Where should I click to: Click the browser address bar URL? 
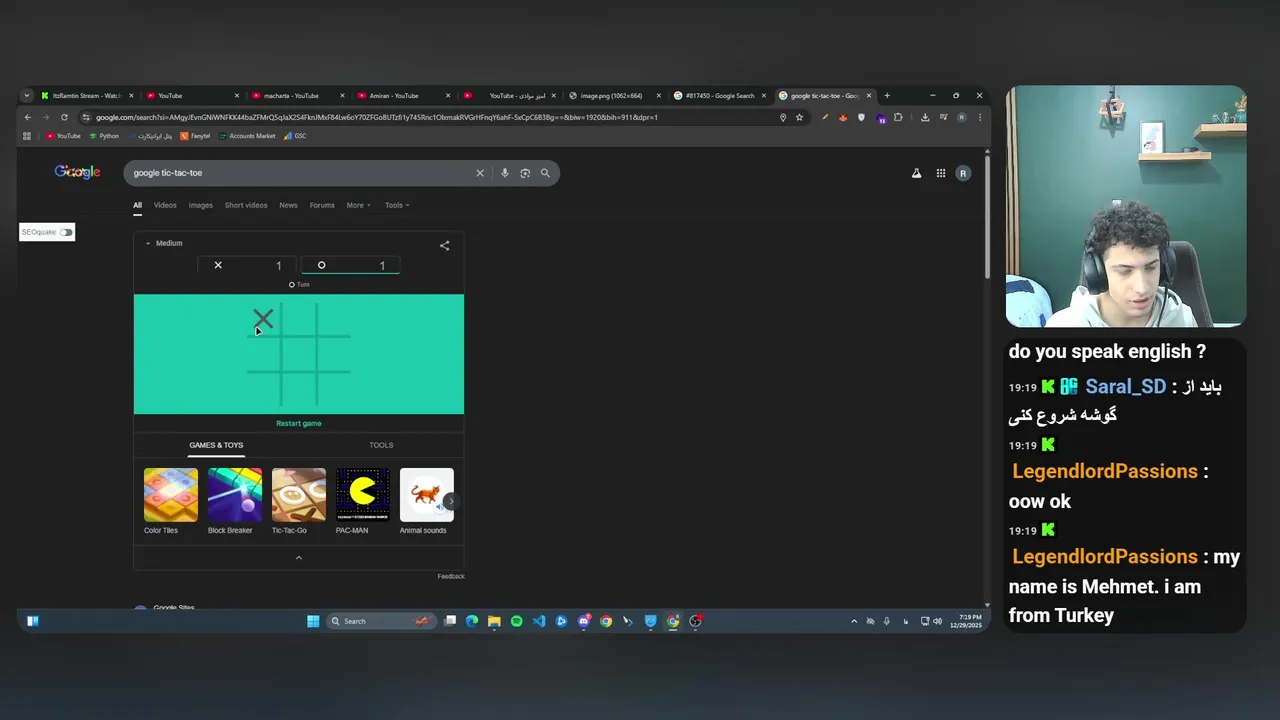coord(377,117)
